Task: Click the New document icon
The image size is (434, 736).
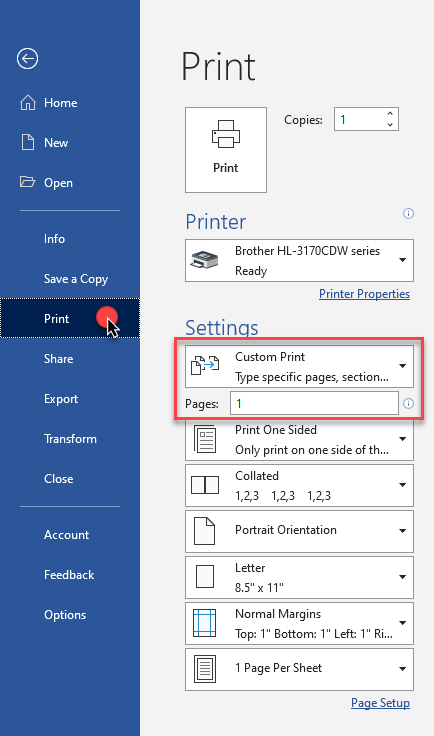Action: point(28,142)
